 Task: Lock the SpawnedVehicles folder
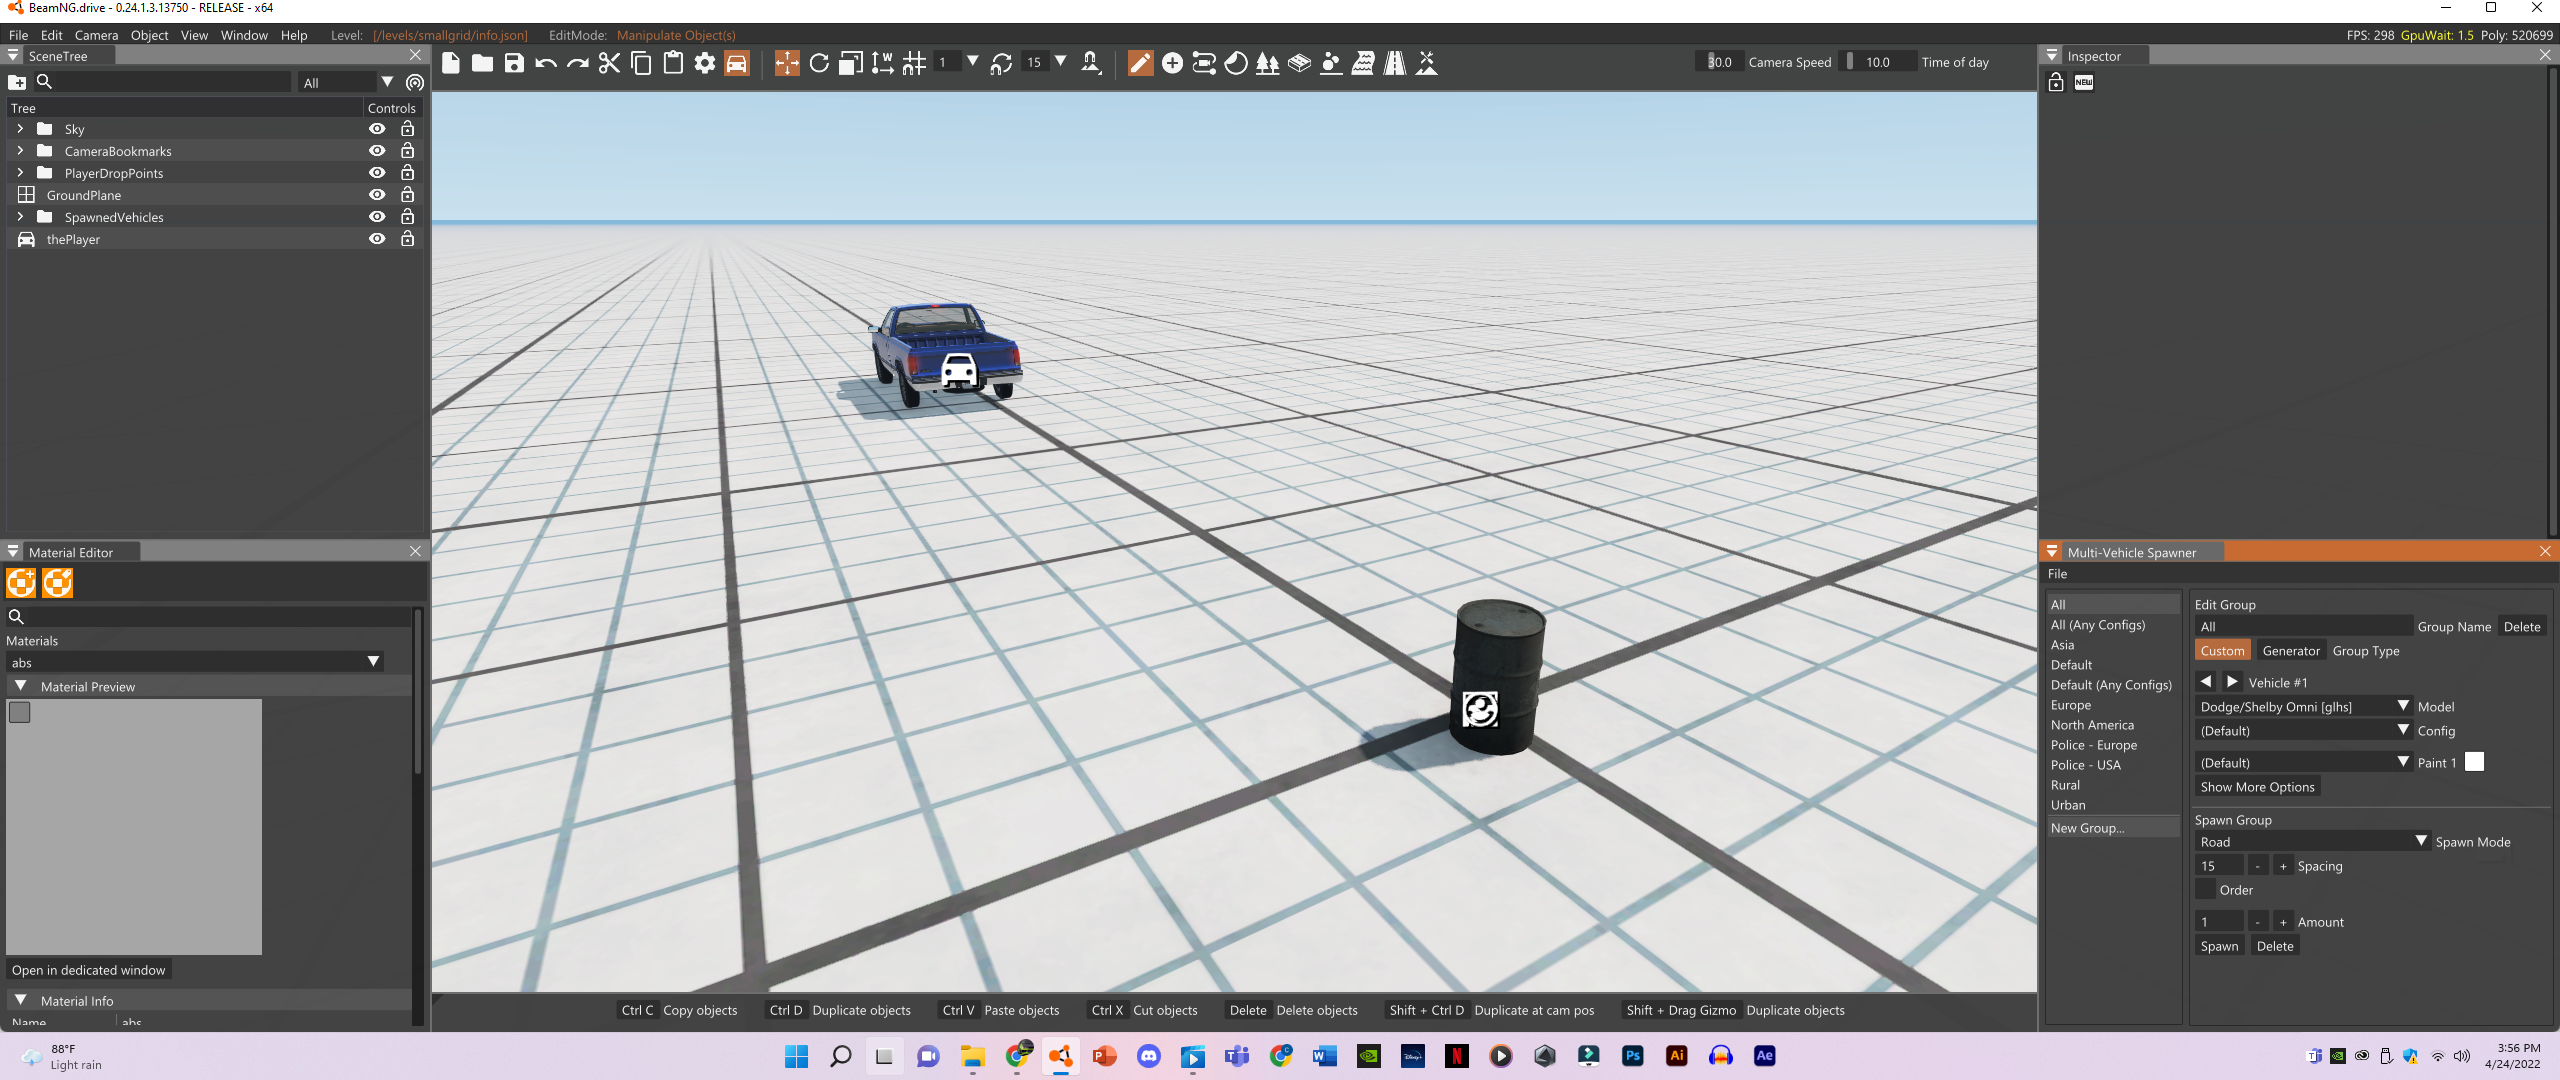pos(407,217)
